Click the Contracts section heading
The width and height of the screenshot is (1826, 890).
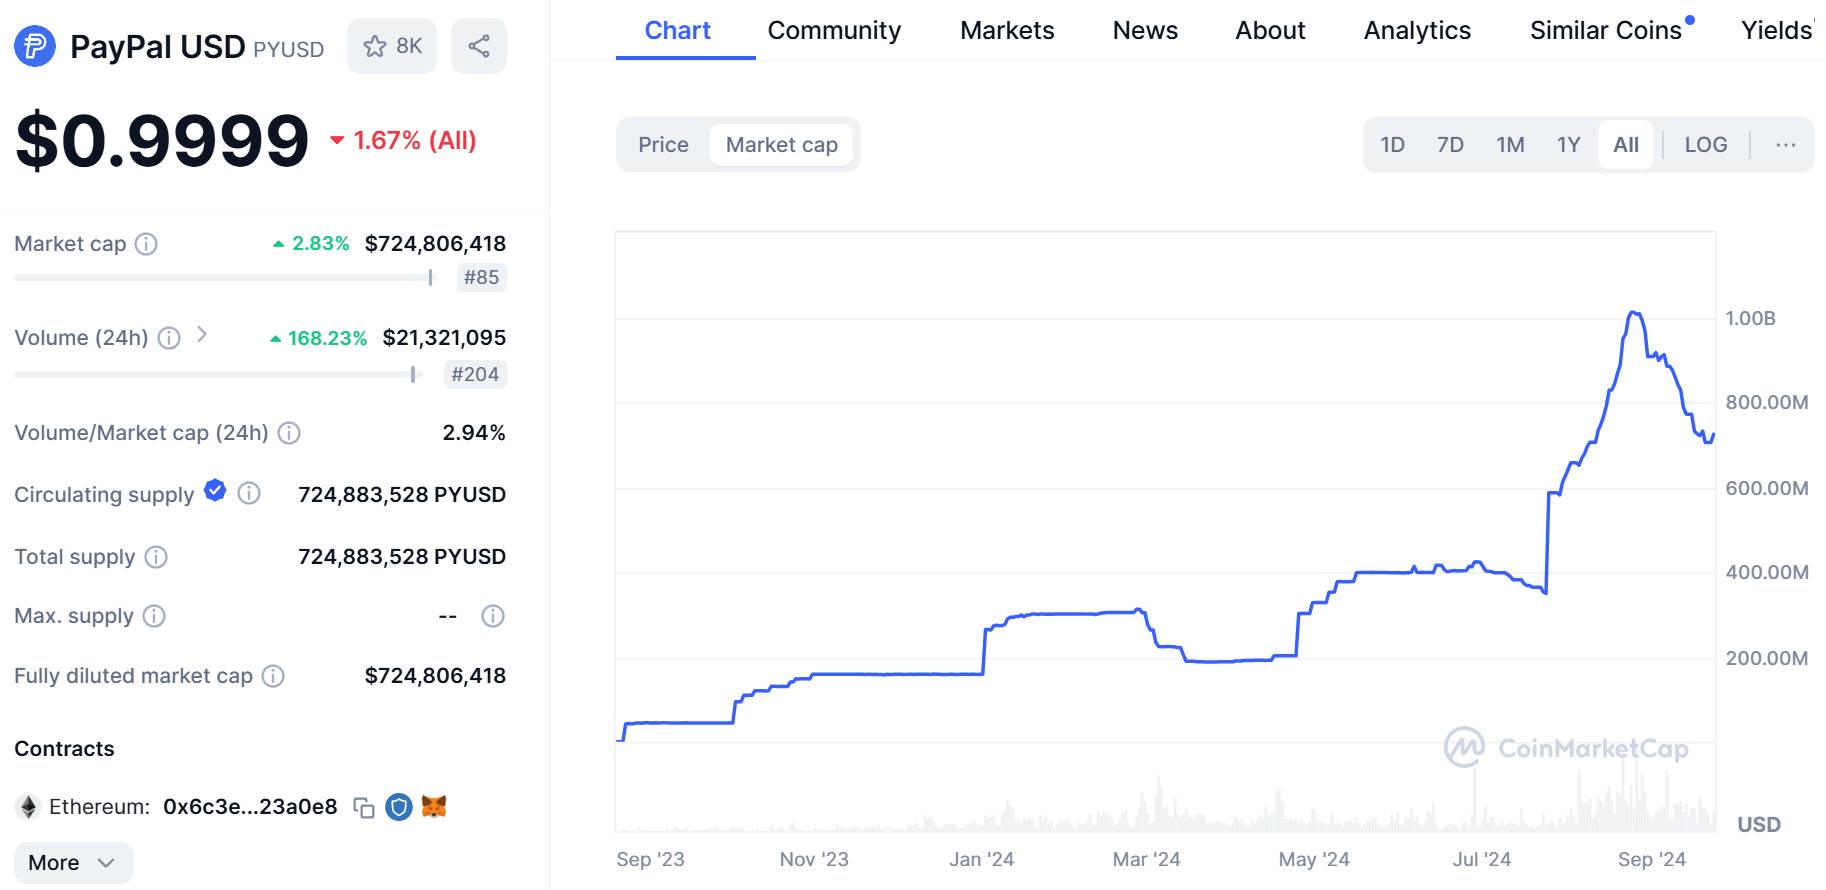pos(64,749)
